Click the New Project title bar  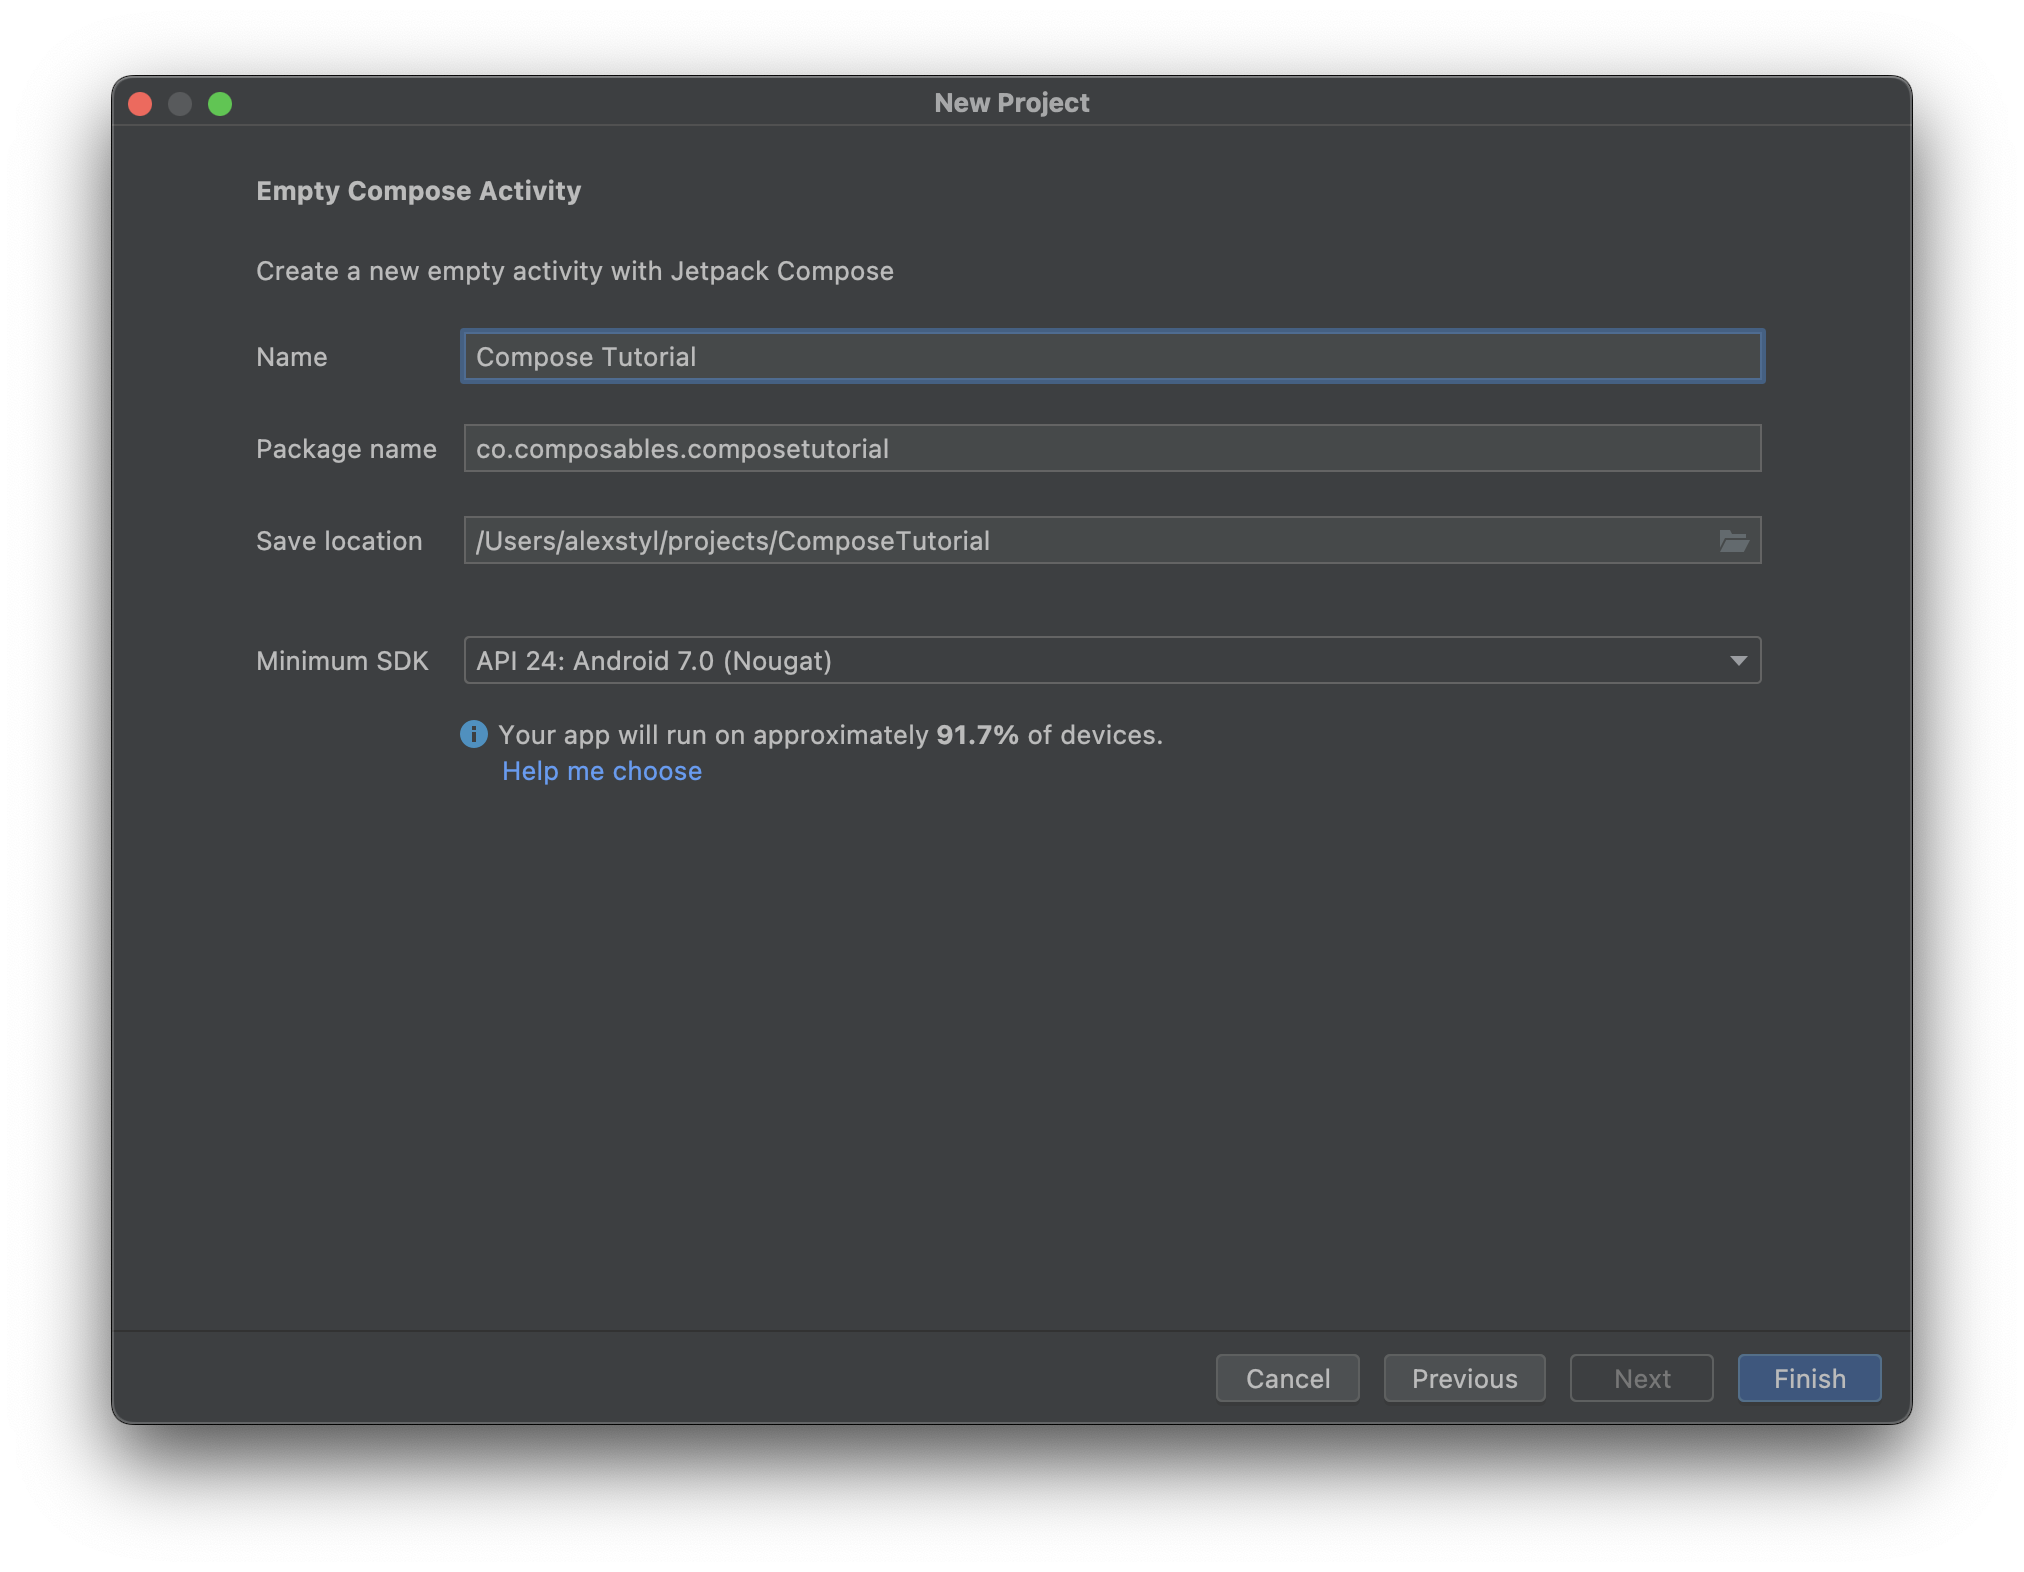click(x=1011, y=102)
